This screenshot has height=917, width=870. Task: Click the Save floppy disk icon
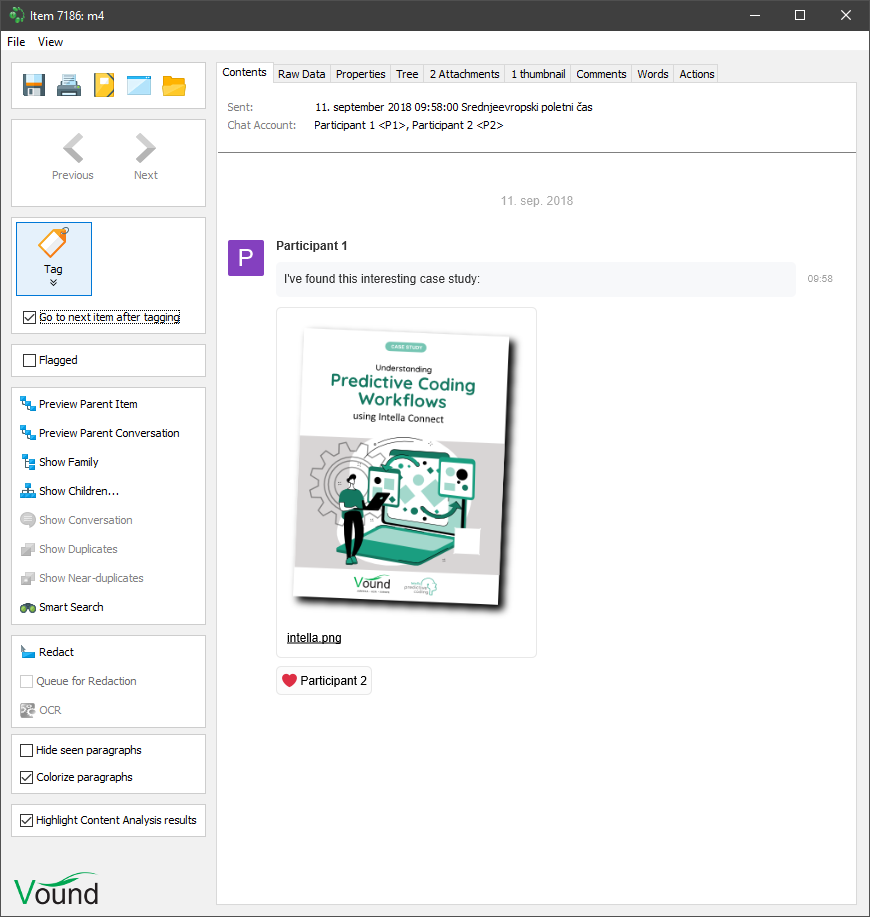[34, 85]
